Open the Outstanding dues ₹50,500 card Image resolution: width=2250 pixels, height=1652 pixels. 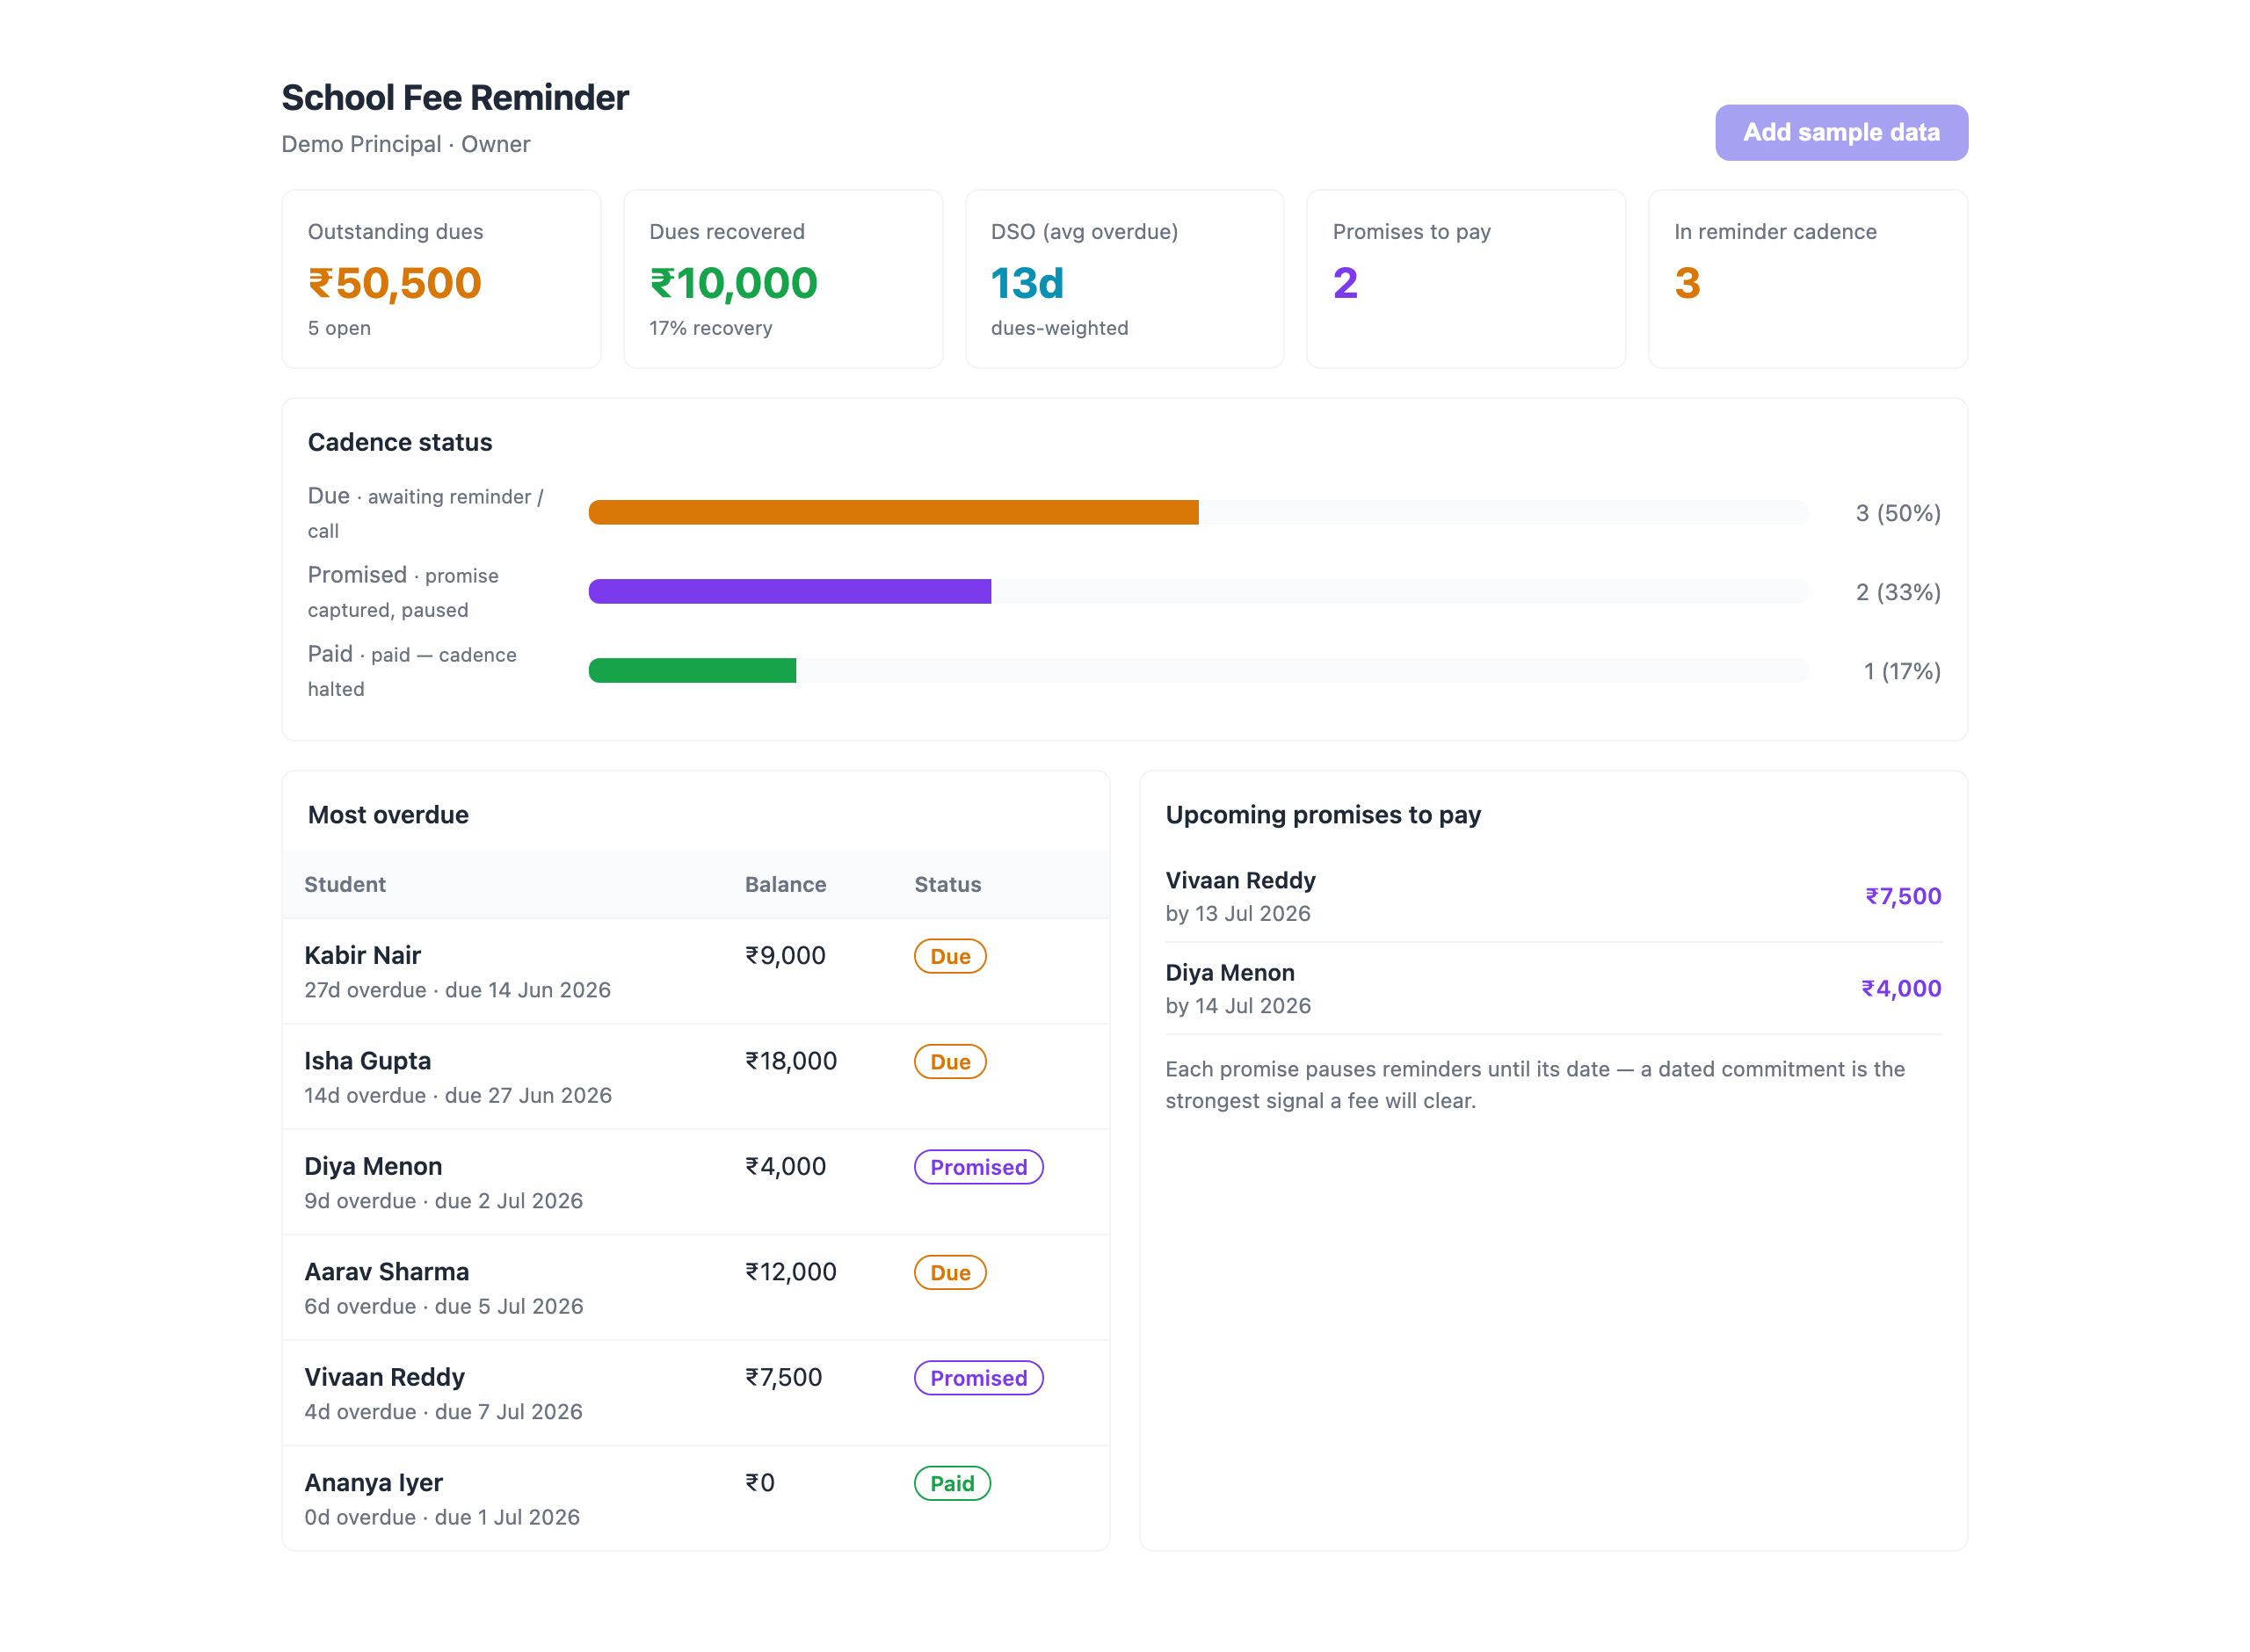(x=441, y=279)
